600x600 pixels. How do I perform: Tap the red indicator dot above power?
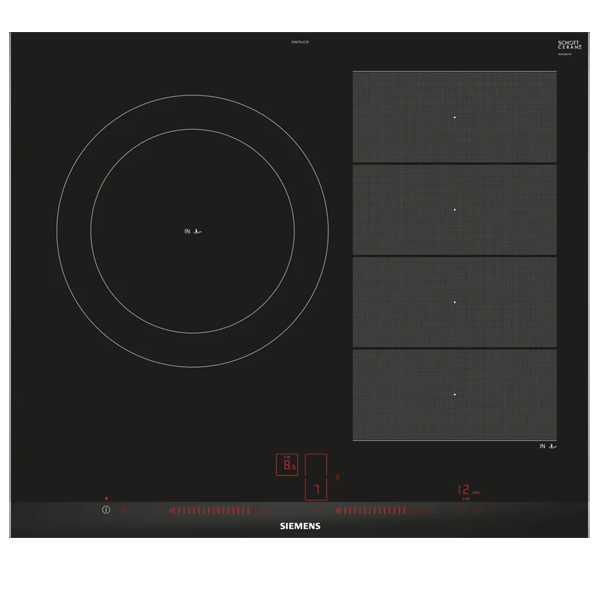[x=106, y=498]
